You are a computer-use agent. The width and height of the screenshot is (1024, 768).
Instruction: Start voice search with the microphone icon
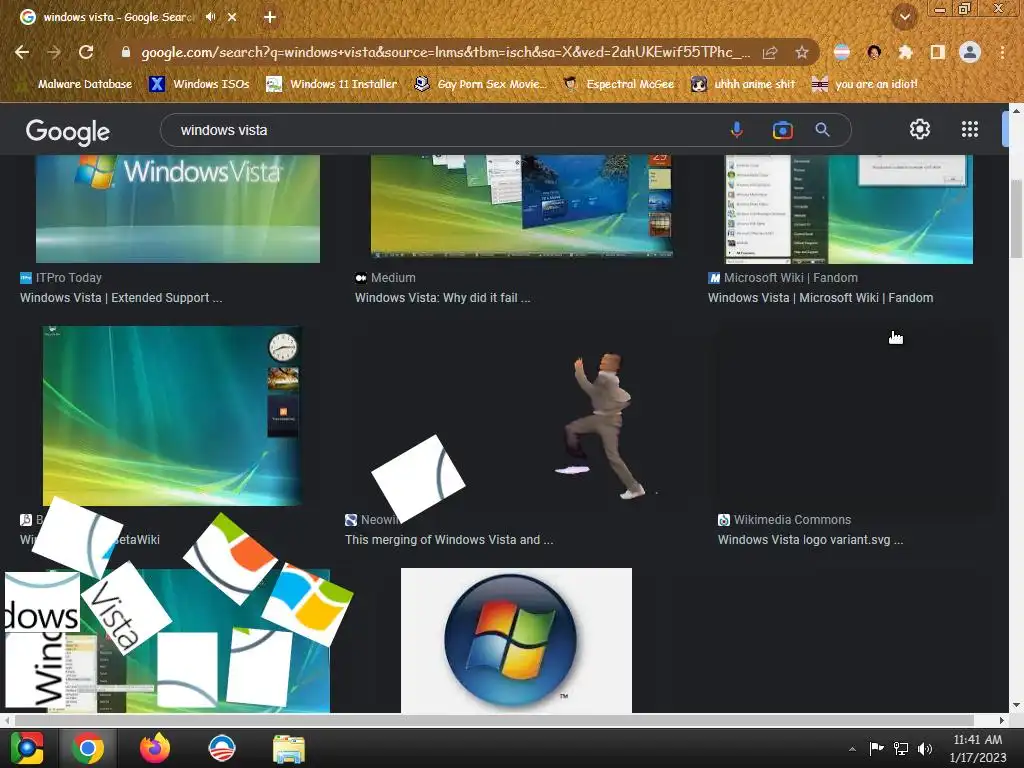[x=737, y=130]
